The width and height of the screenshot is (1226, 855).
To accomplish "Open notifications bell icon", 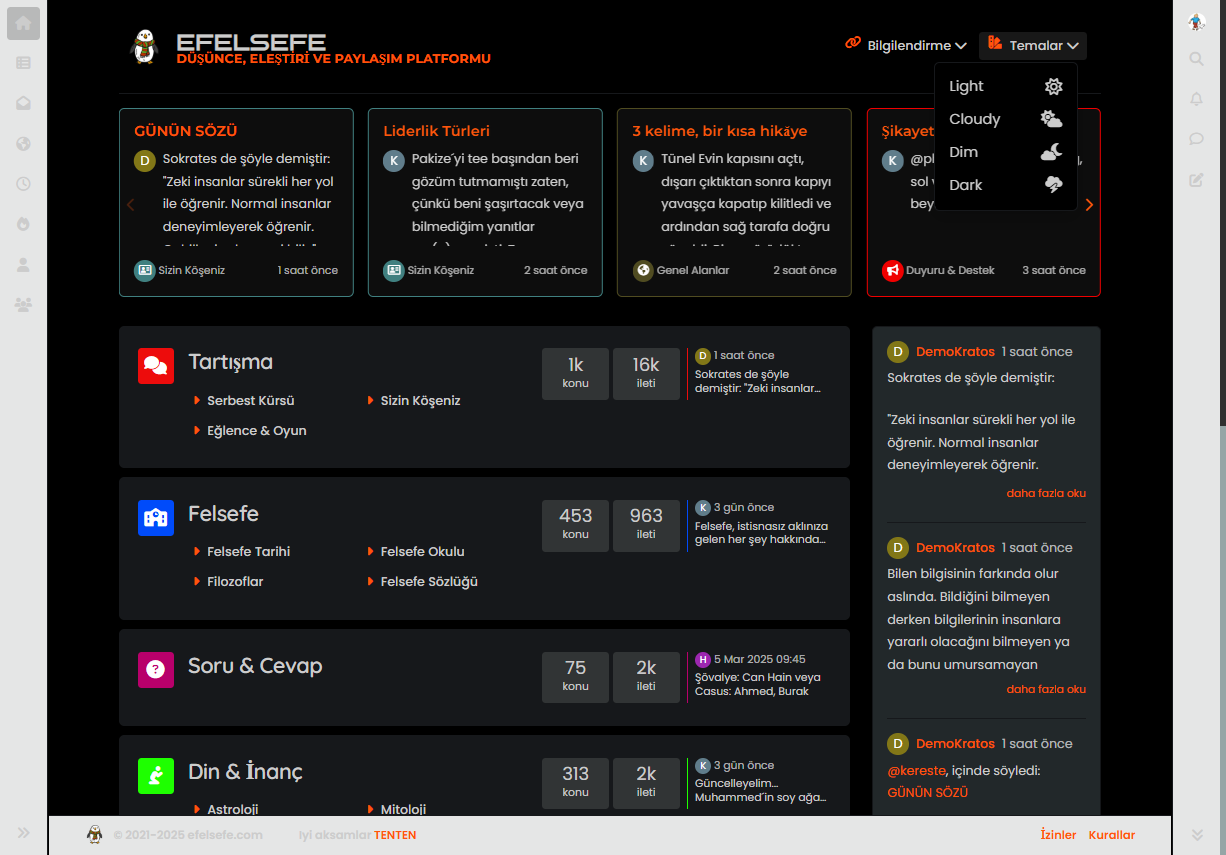I will pyautogui.click(x=1196, y=99).
